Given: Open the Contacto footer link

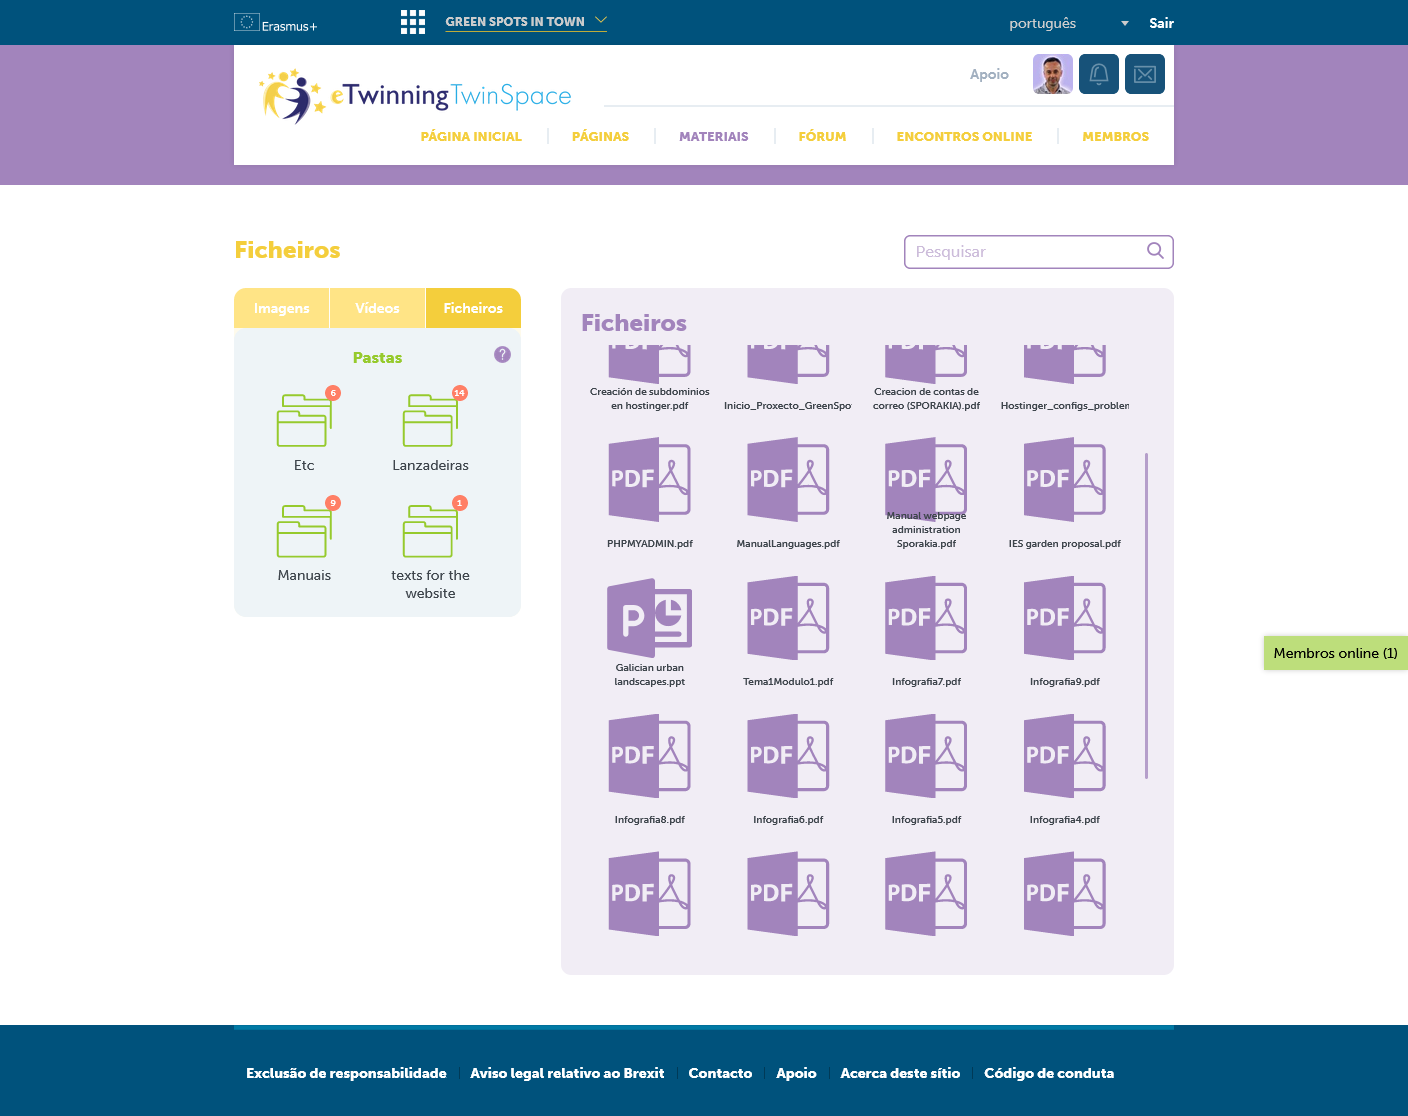Looking at the screenshot, I should coord(720,1073).
